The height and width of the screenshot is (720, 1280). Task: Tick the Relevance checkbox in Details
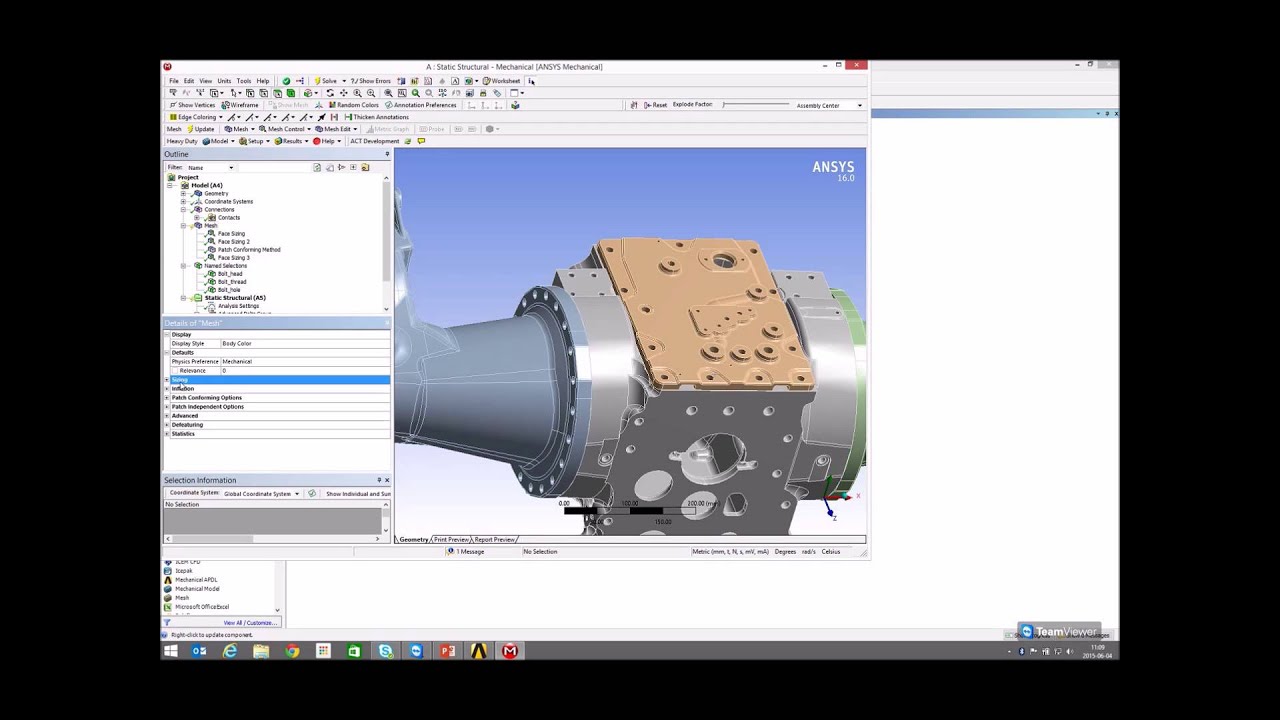point(174,371)
